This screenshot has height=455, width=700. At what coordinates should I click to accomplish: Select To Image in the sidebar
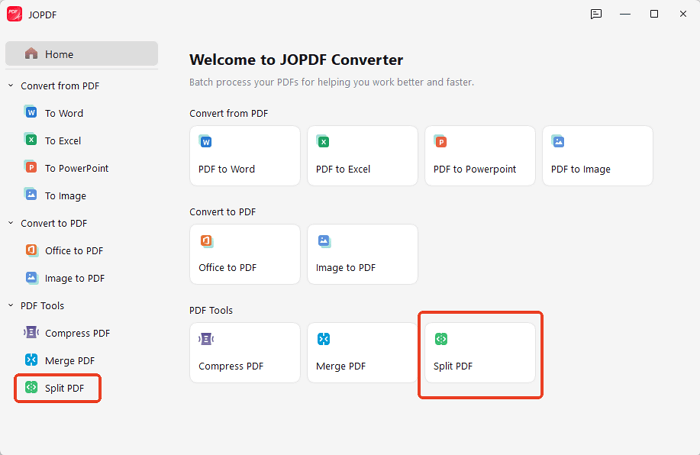click(66, 196)
